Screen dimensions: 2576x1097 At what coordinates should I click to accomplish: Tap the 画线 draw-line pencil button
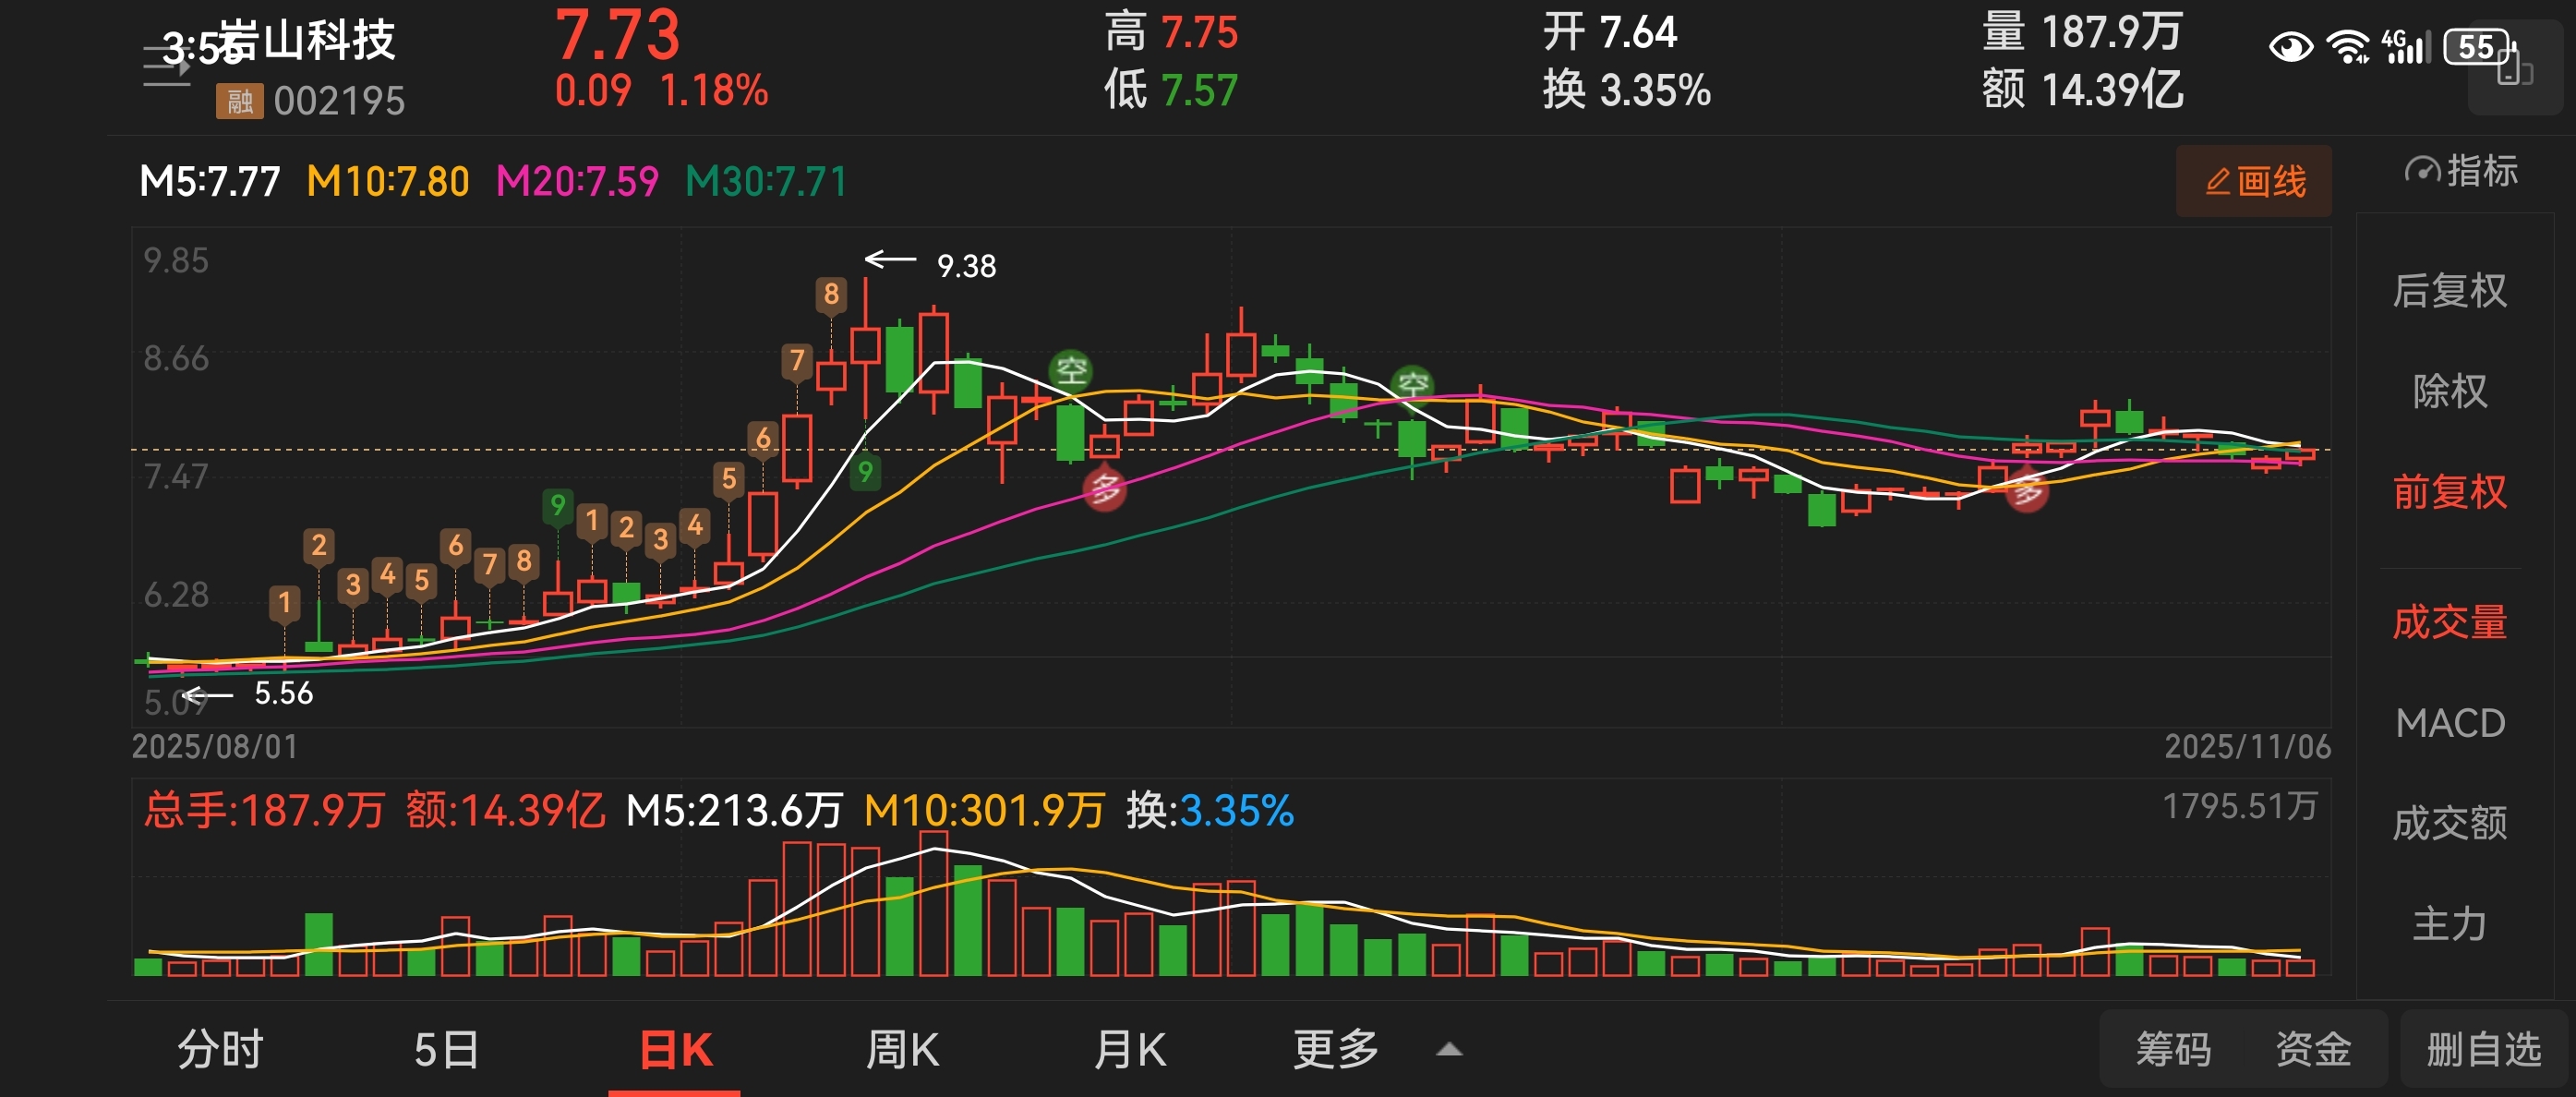point(2253,181)
